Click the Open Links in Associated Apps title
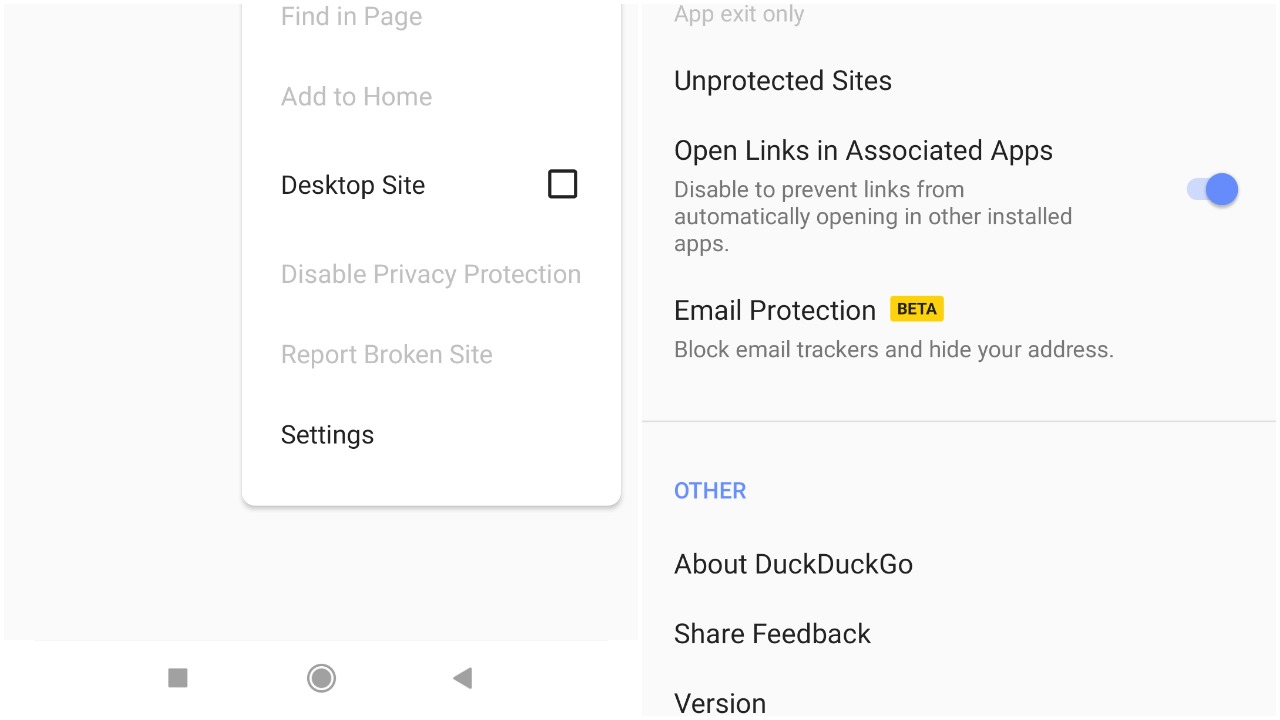 pos(863,151)
